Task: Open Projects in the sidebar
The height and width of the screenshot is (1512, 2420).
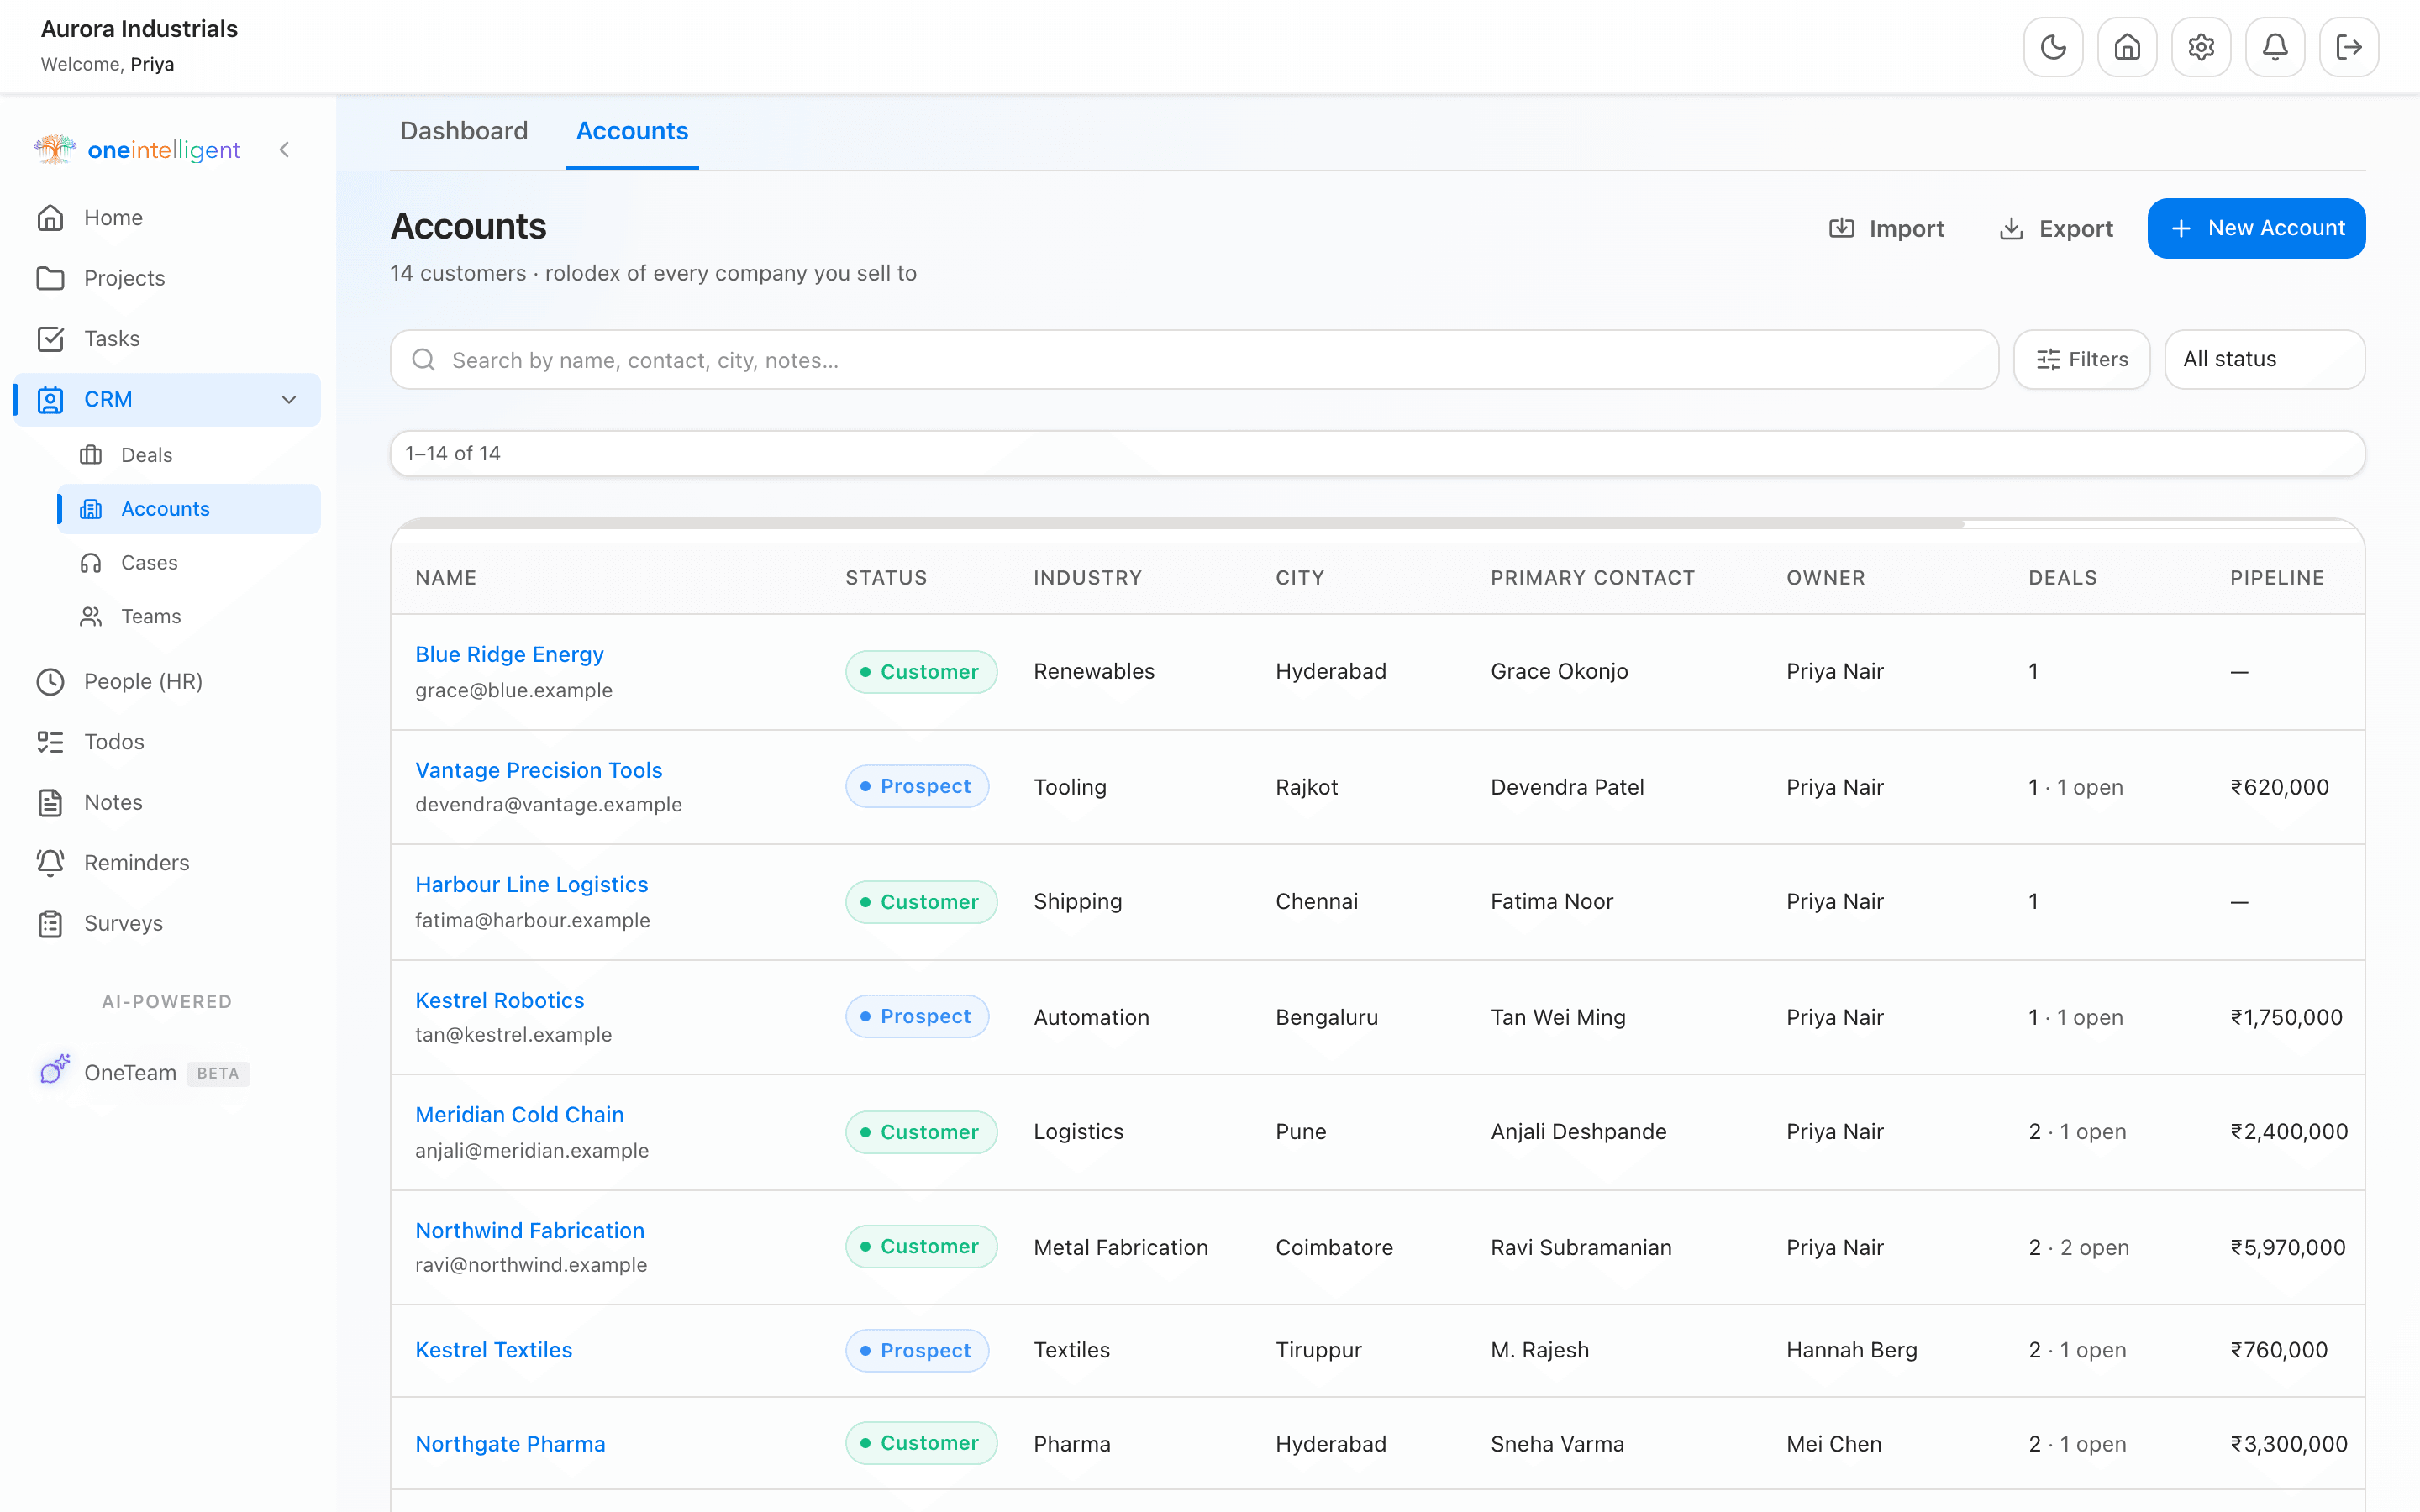Action: [x=167, y=278]
